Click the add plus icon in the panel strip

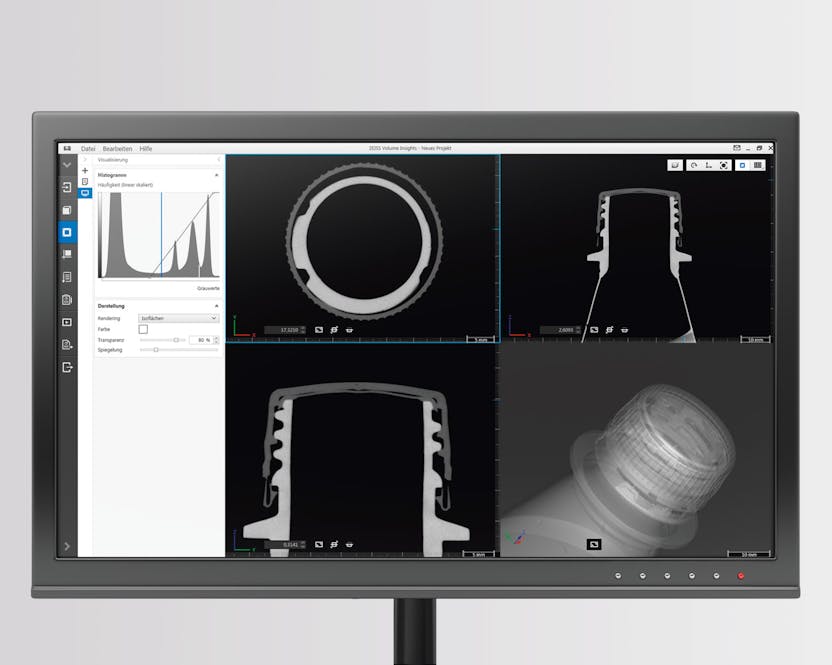tap(85, 171)
